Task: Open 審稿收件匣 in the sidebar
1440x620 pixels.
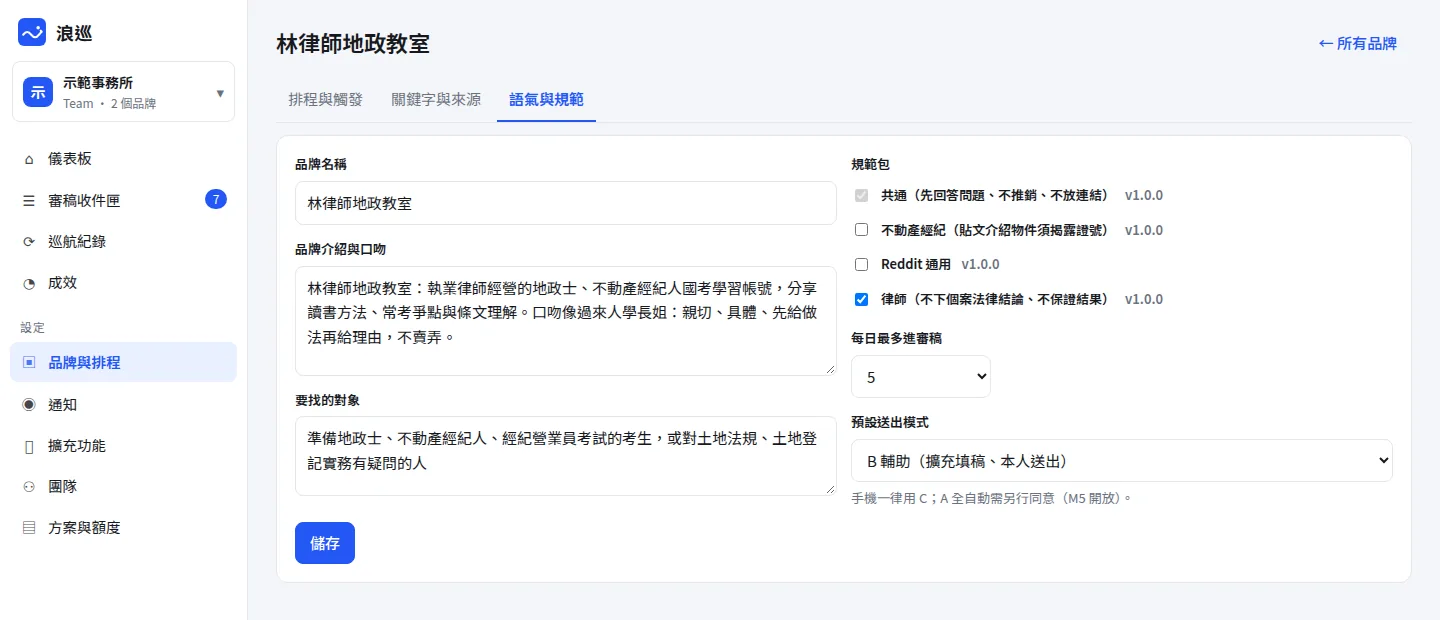Action: pyautogui.click(x=123, y=200)
